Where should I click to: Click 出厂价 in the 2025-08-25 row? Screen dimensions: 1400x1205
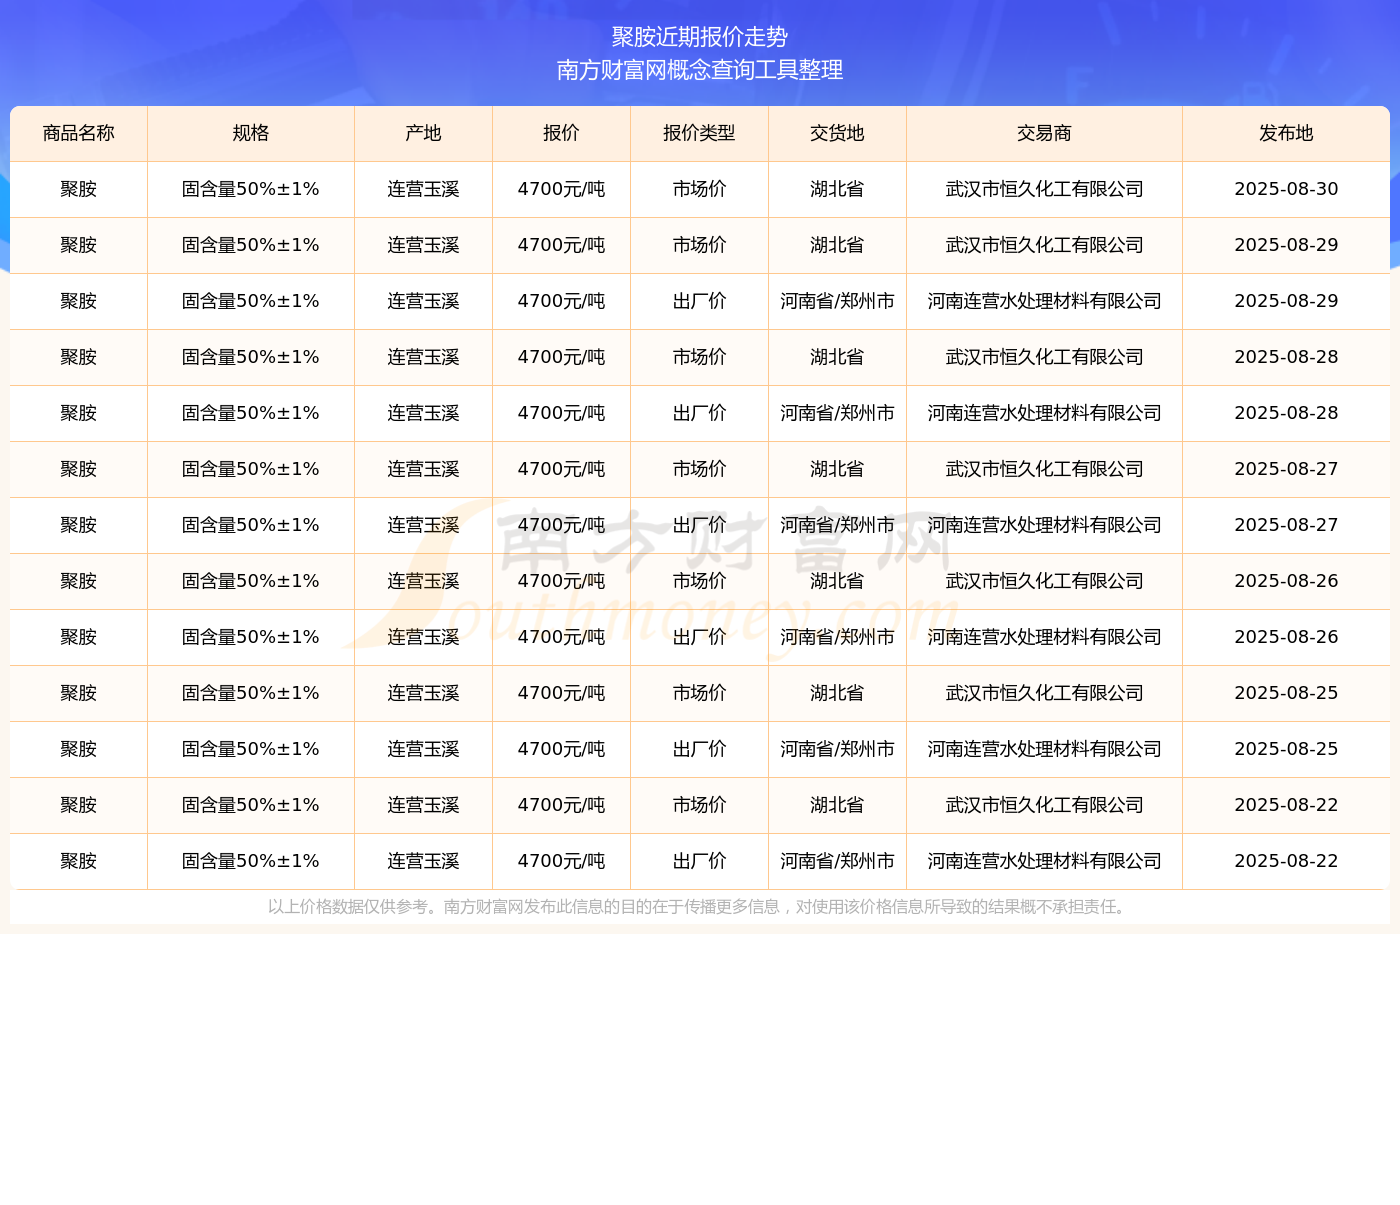tap(699, 749)
